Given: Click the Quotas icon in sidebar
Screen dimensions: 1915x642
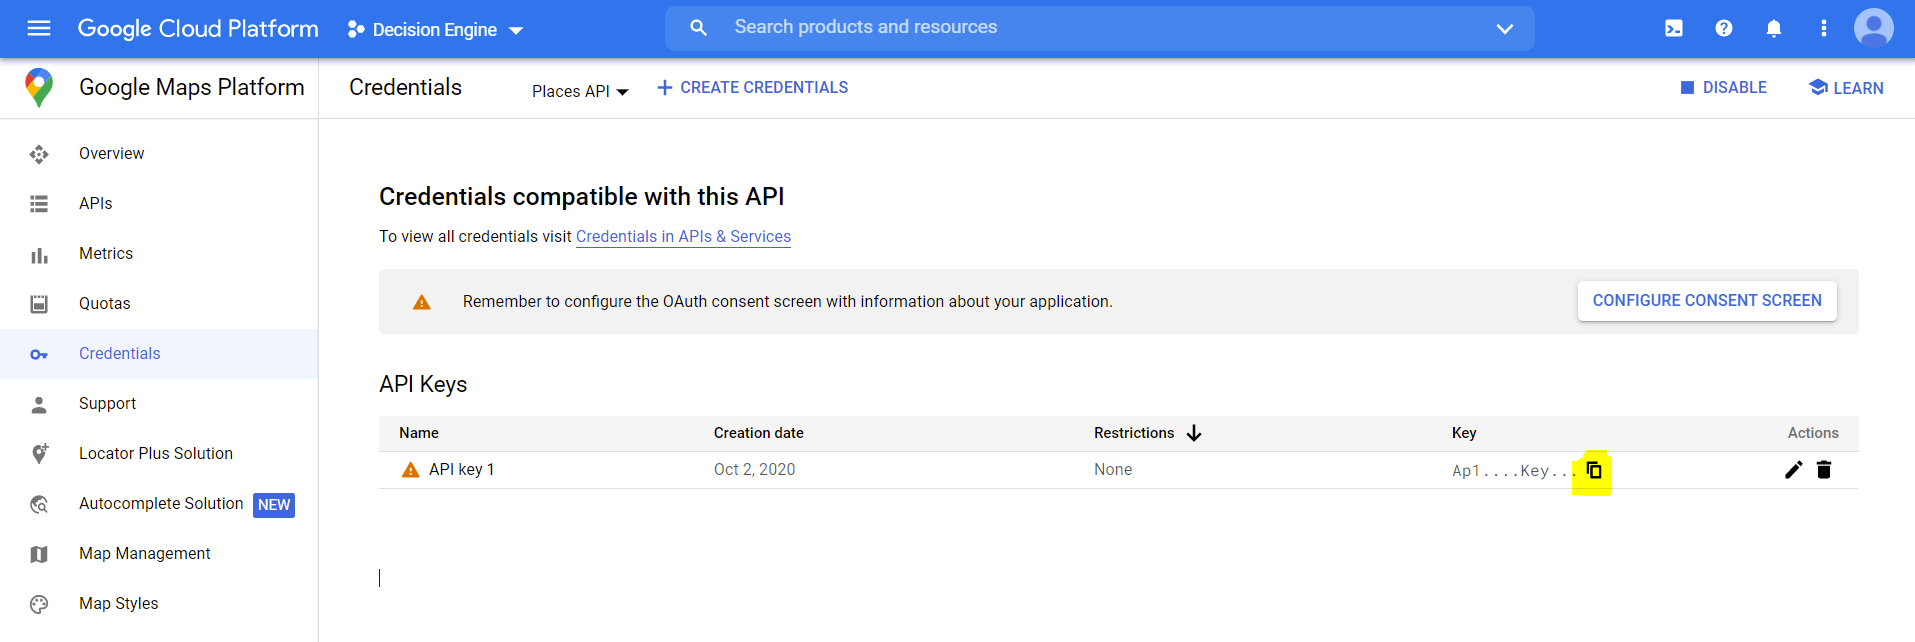Looking at the screenshot, I should coord(39,304).
